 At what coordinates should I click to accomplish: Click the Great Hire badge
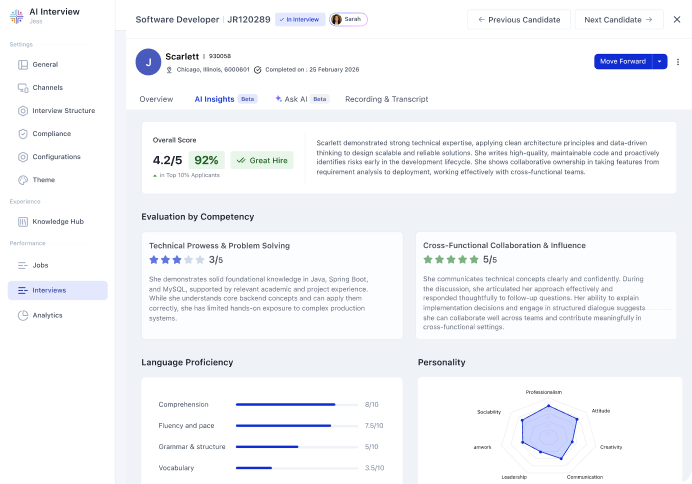pyautogui.click(x=262, y=160)
